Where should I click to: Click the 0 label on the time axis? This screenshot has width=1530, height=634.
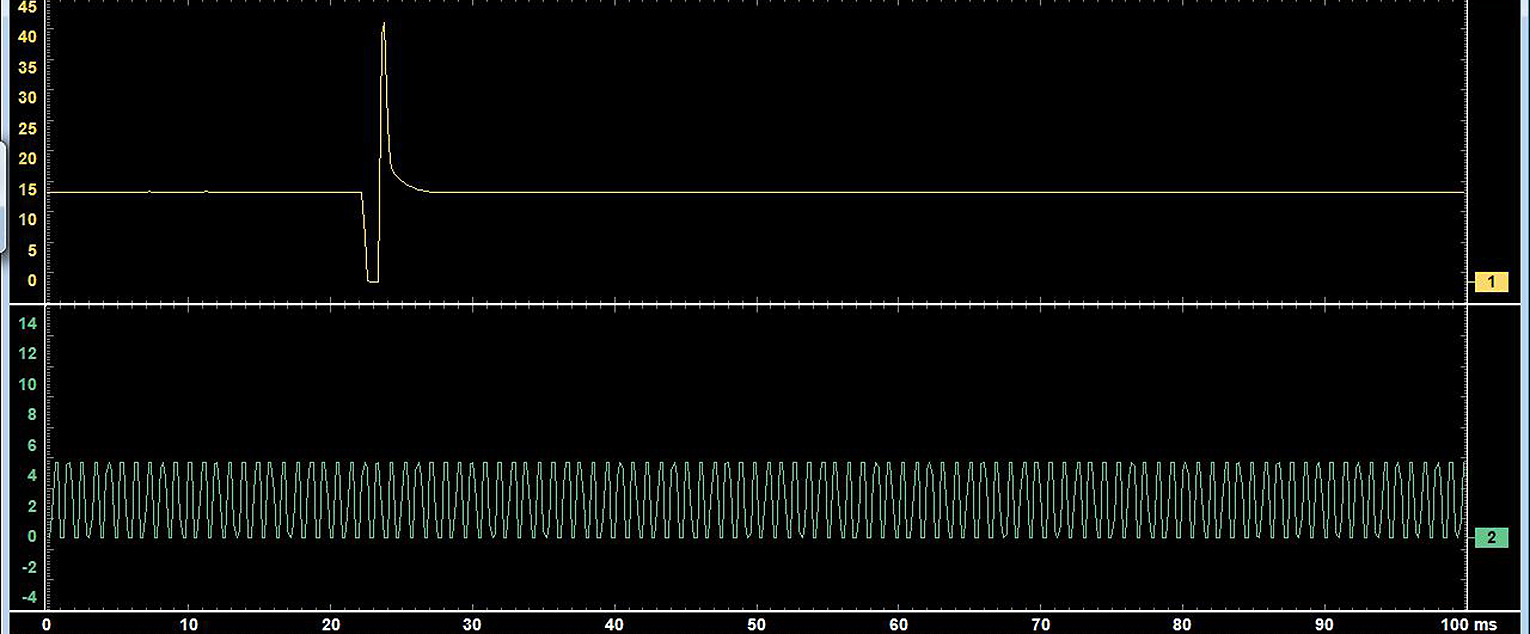click(x=46, y=625)
